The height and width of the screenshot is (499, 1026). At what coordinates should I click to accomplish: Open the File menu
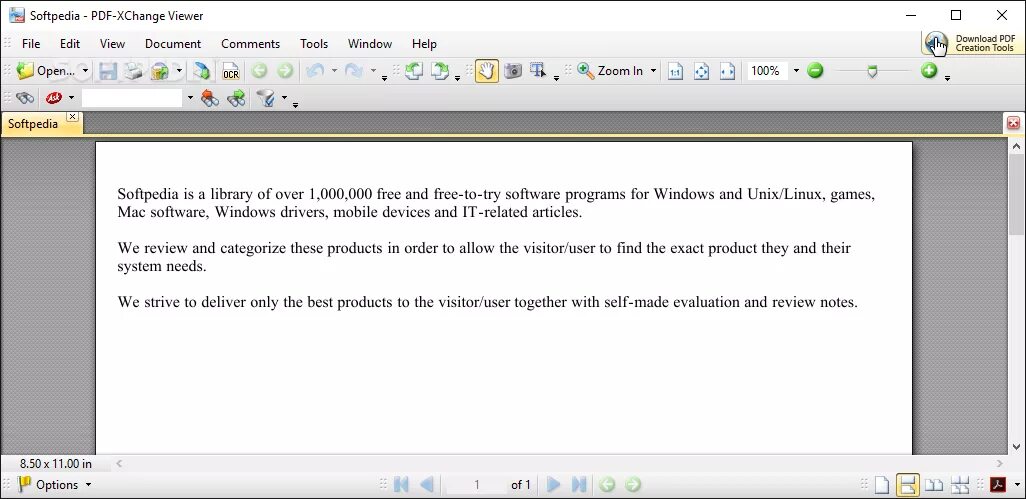click(31, 44)
